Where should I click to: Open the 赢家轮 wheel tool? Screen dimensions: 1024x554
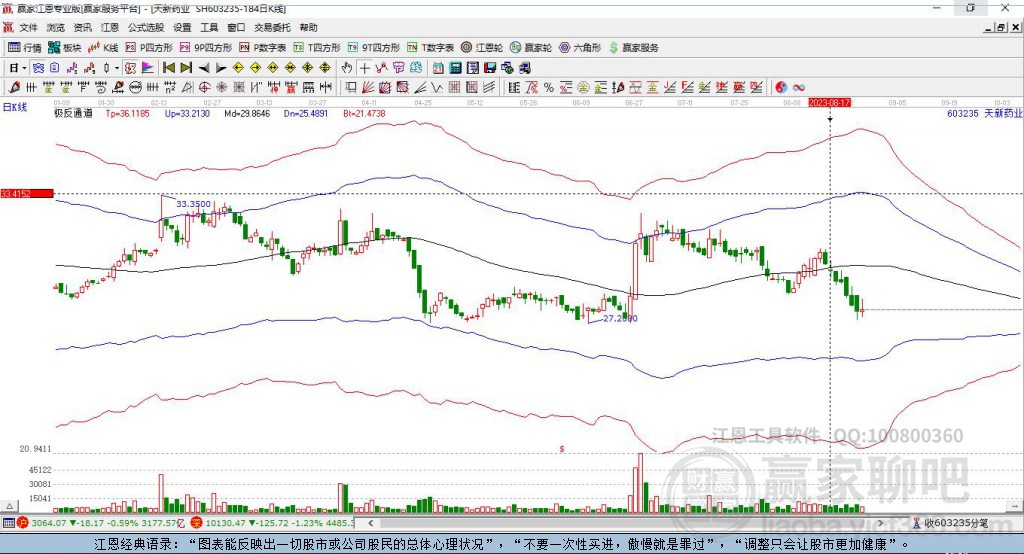point(530,48)
